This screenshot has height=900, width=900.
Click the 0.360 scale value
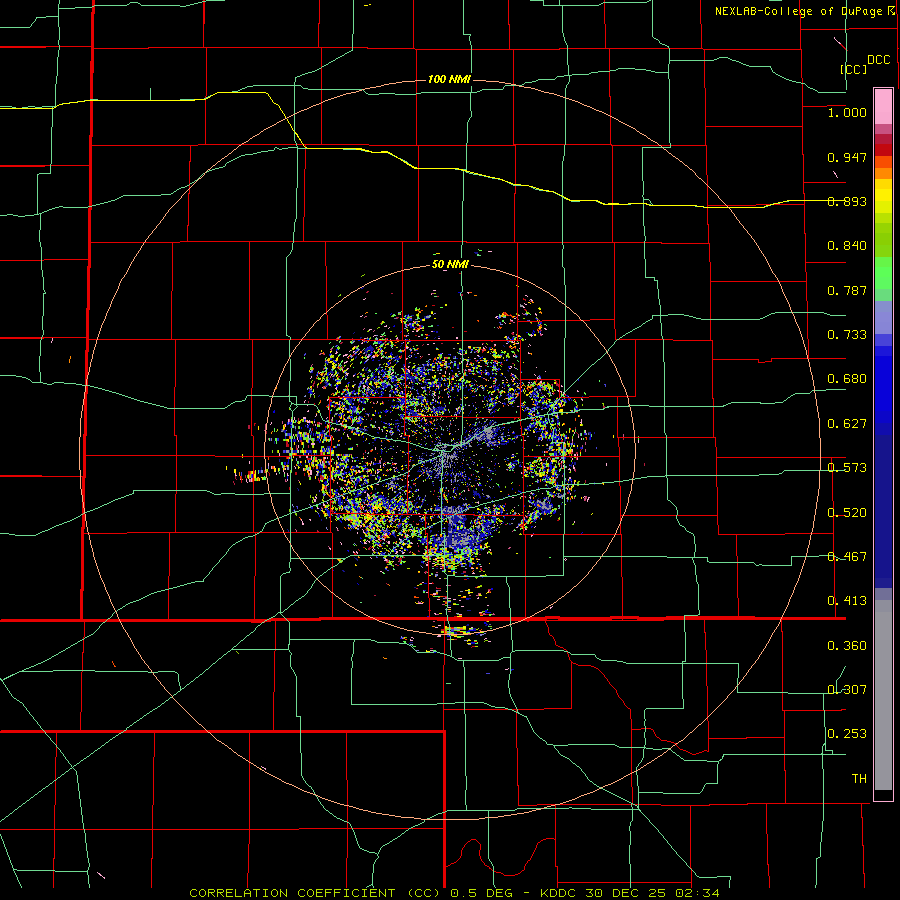pyautogui.click(x=847, y=646)
